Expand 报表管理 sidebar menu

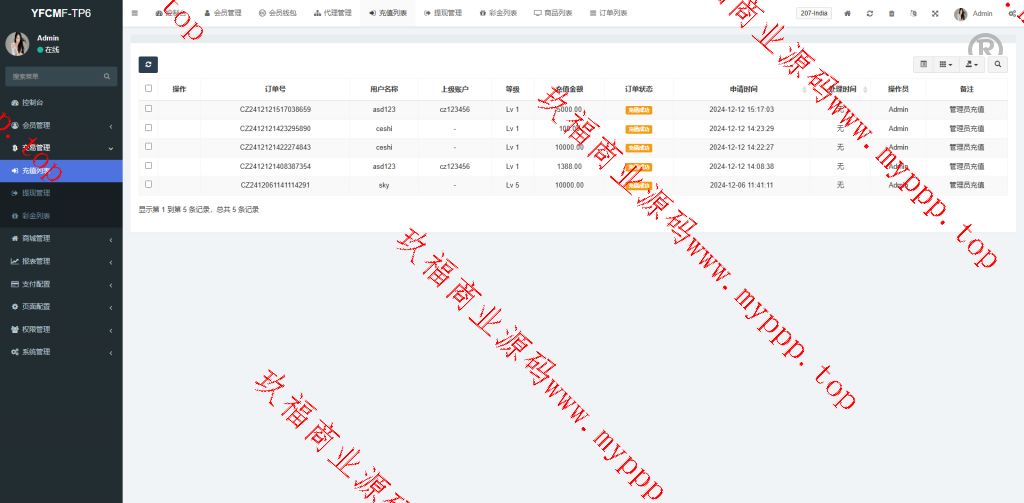(x=60, y=261)
